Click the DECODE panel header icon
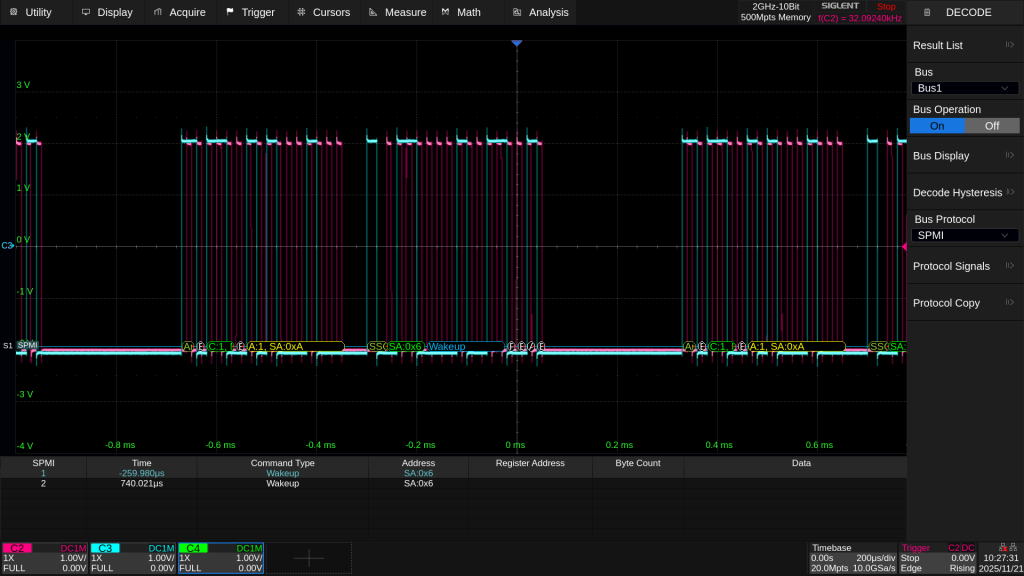This screenshot has height=576, width=1024. tap(926, 12)
